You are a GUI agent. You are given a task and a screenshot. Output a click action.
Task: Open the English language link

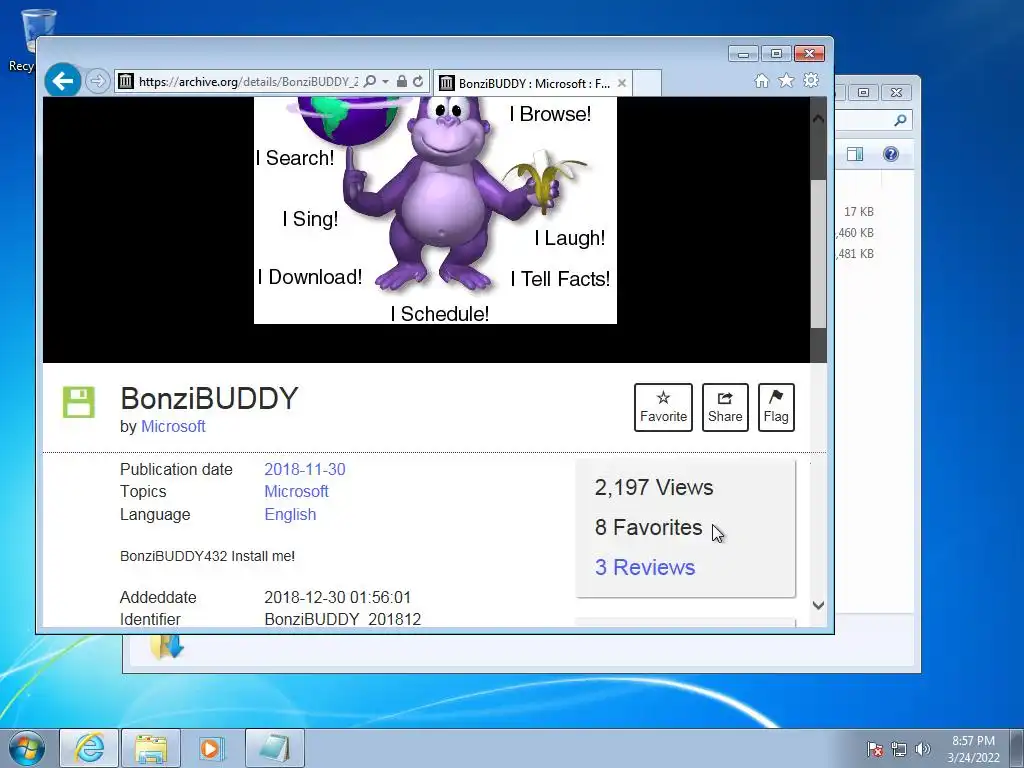[x=290, y=515]
